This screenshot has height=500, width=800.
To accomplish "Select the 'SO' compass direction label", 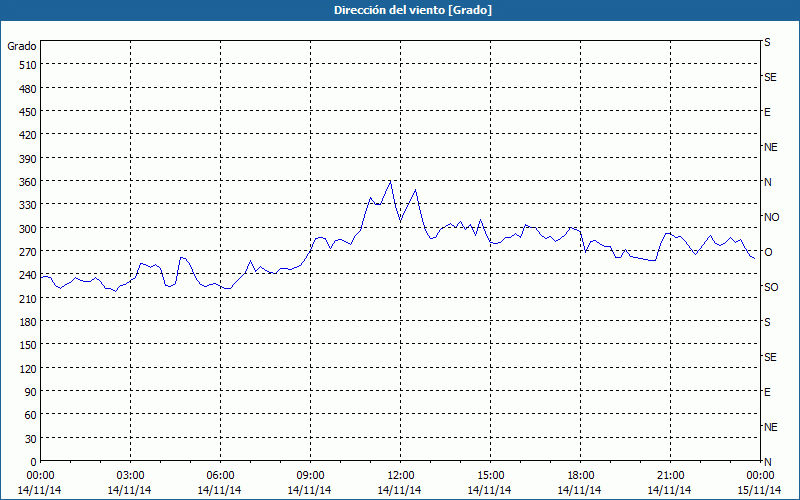I will pyautogui.click(x=771, y=287).
